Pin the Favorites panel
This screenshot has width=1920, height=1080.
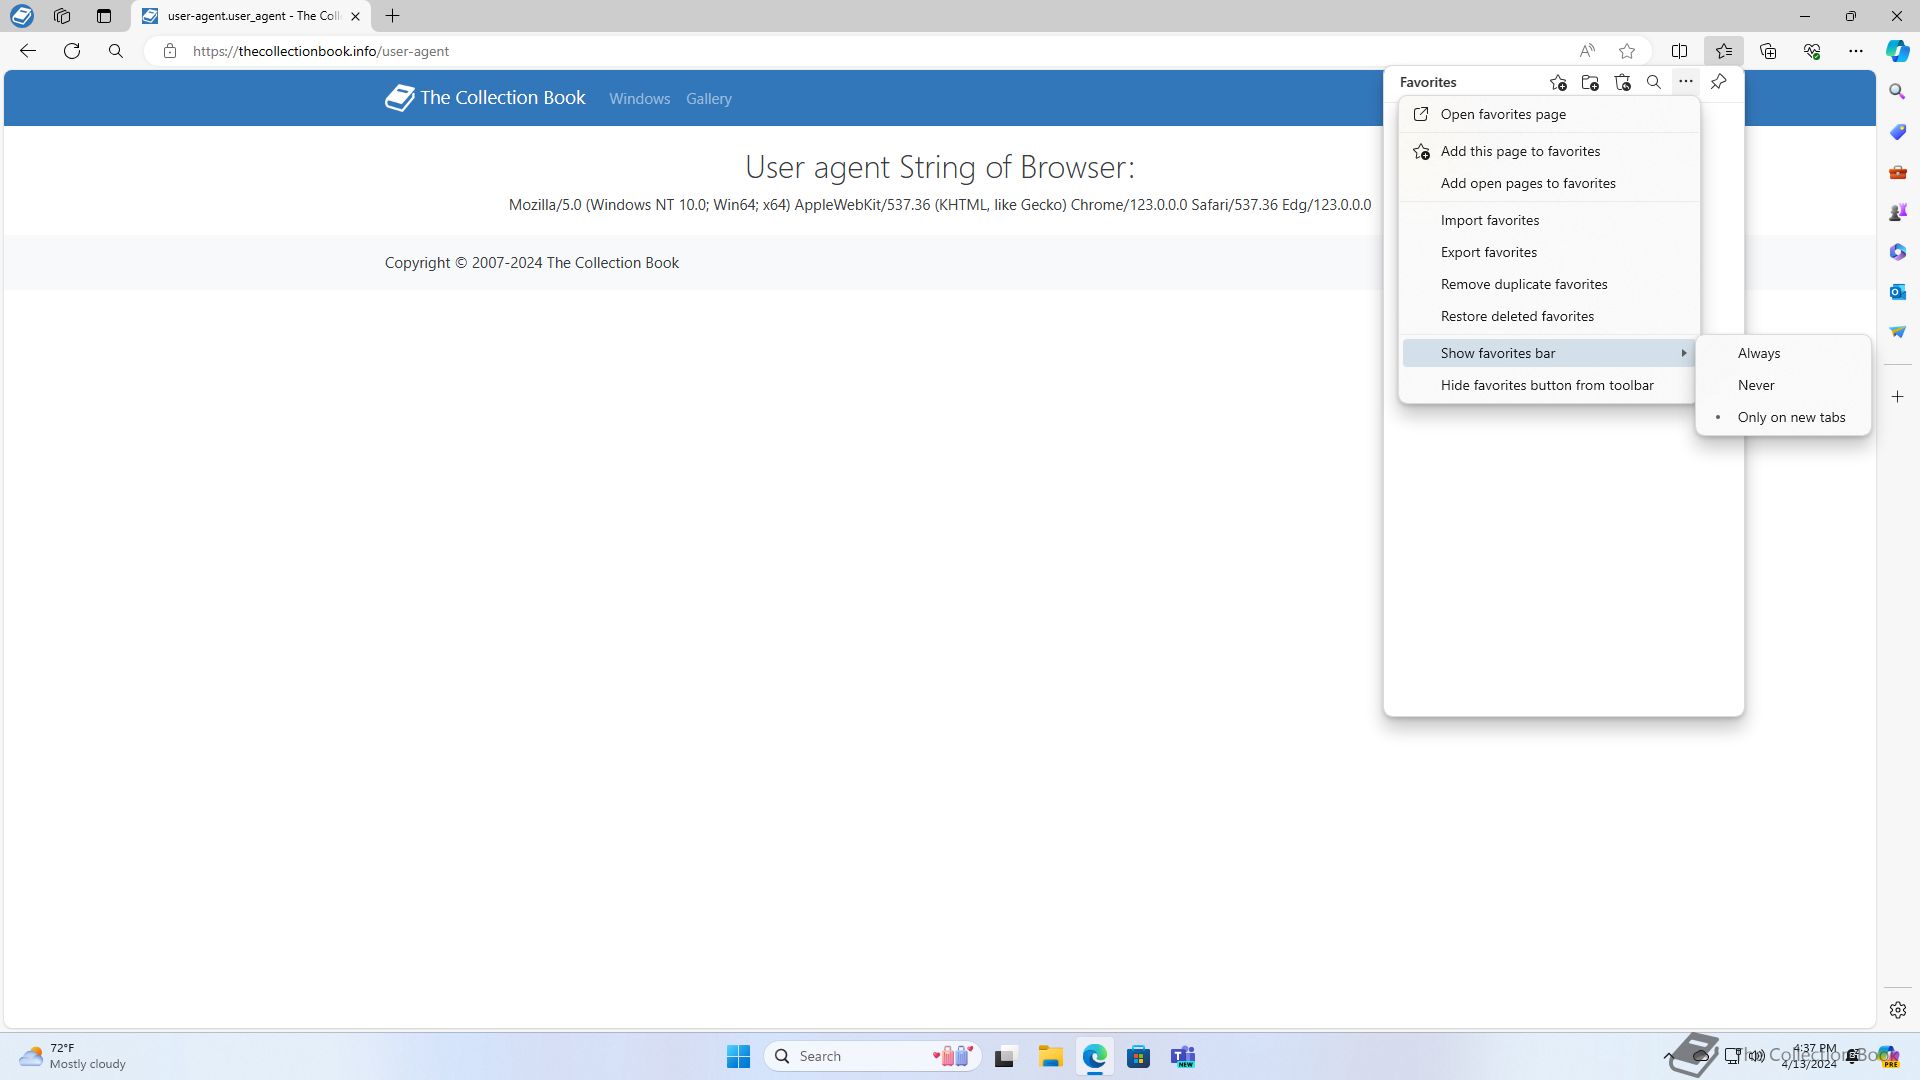(1719, 82)
